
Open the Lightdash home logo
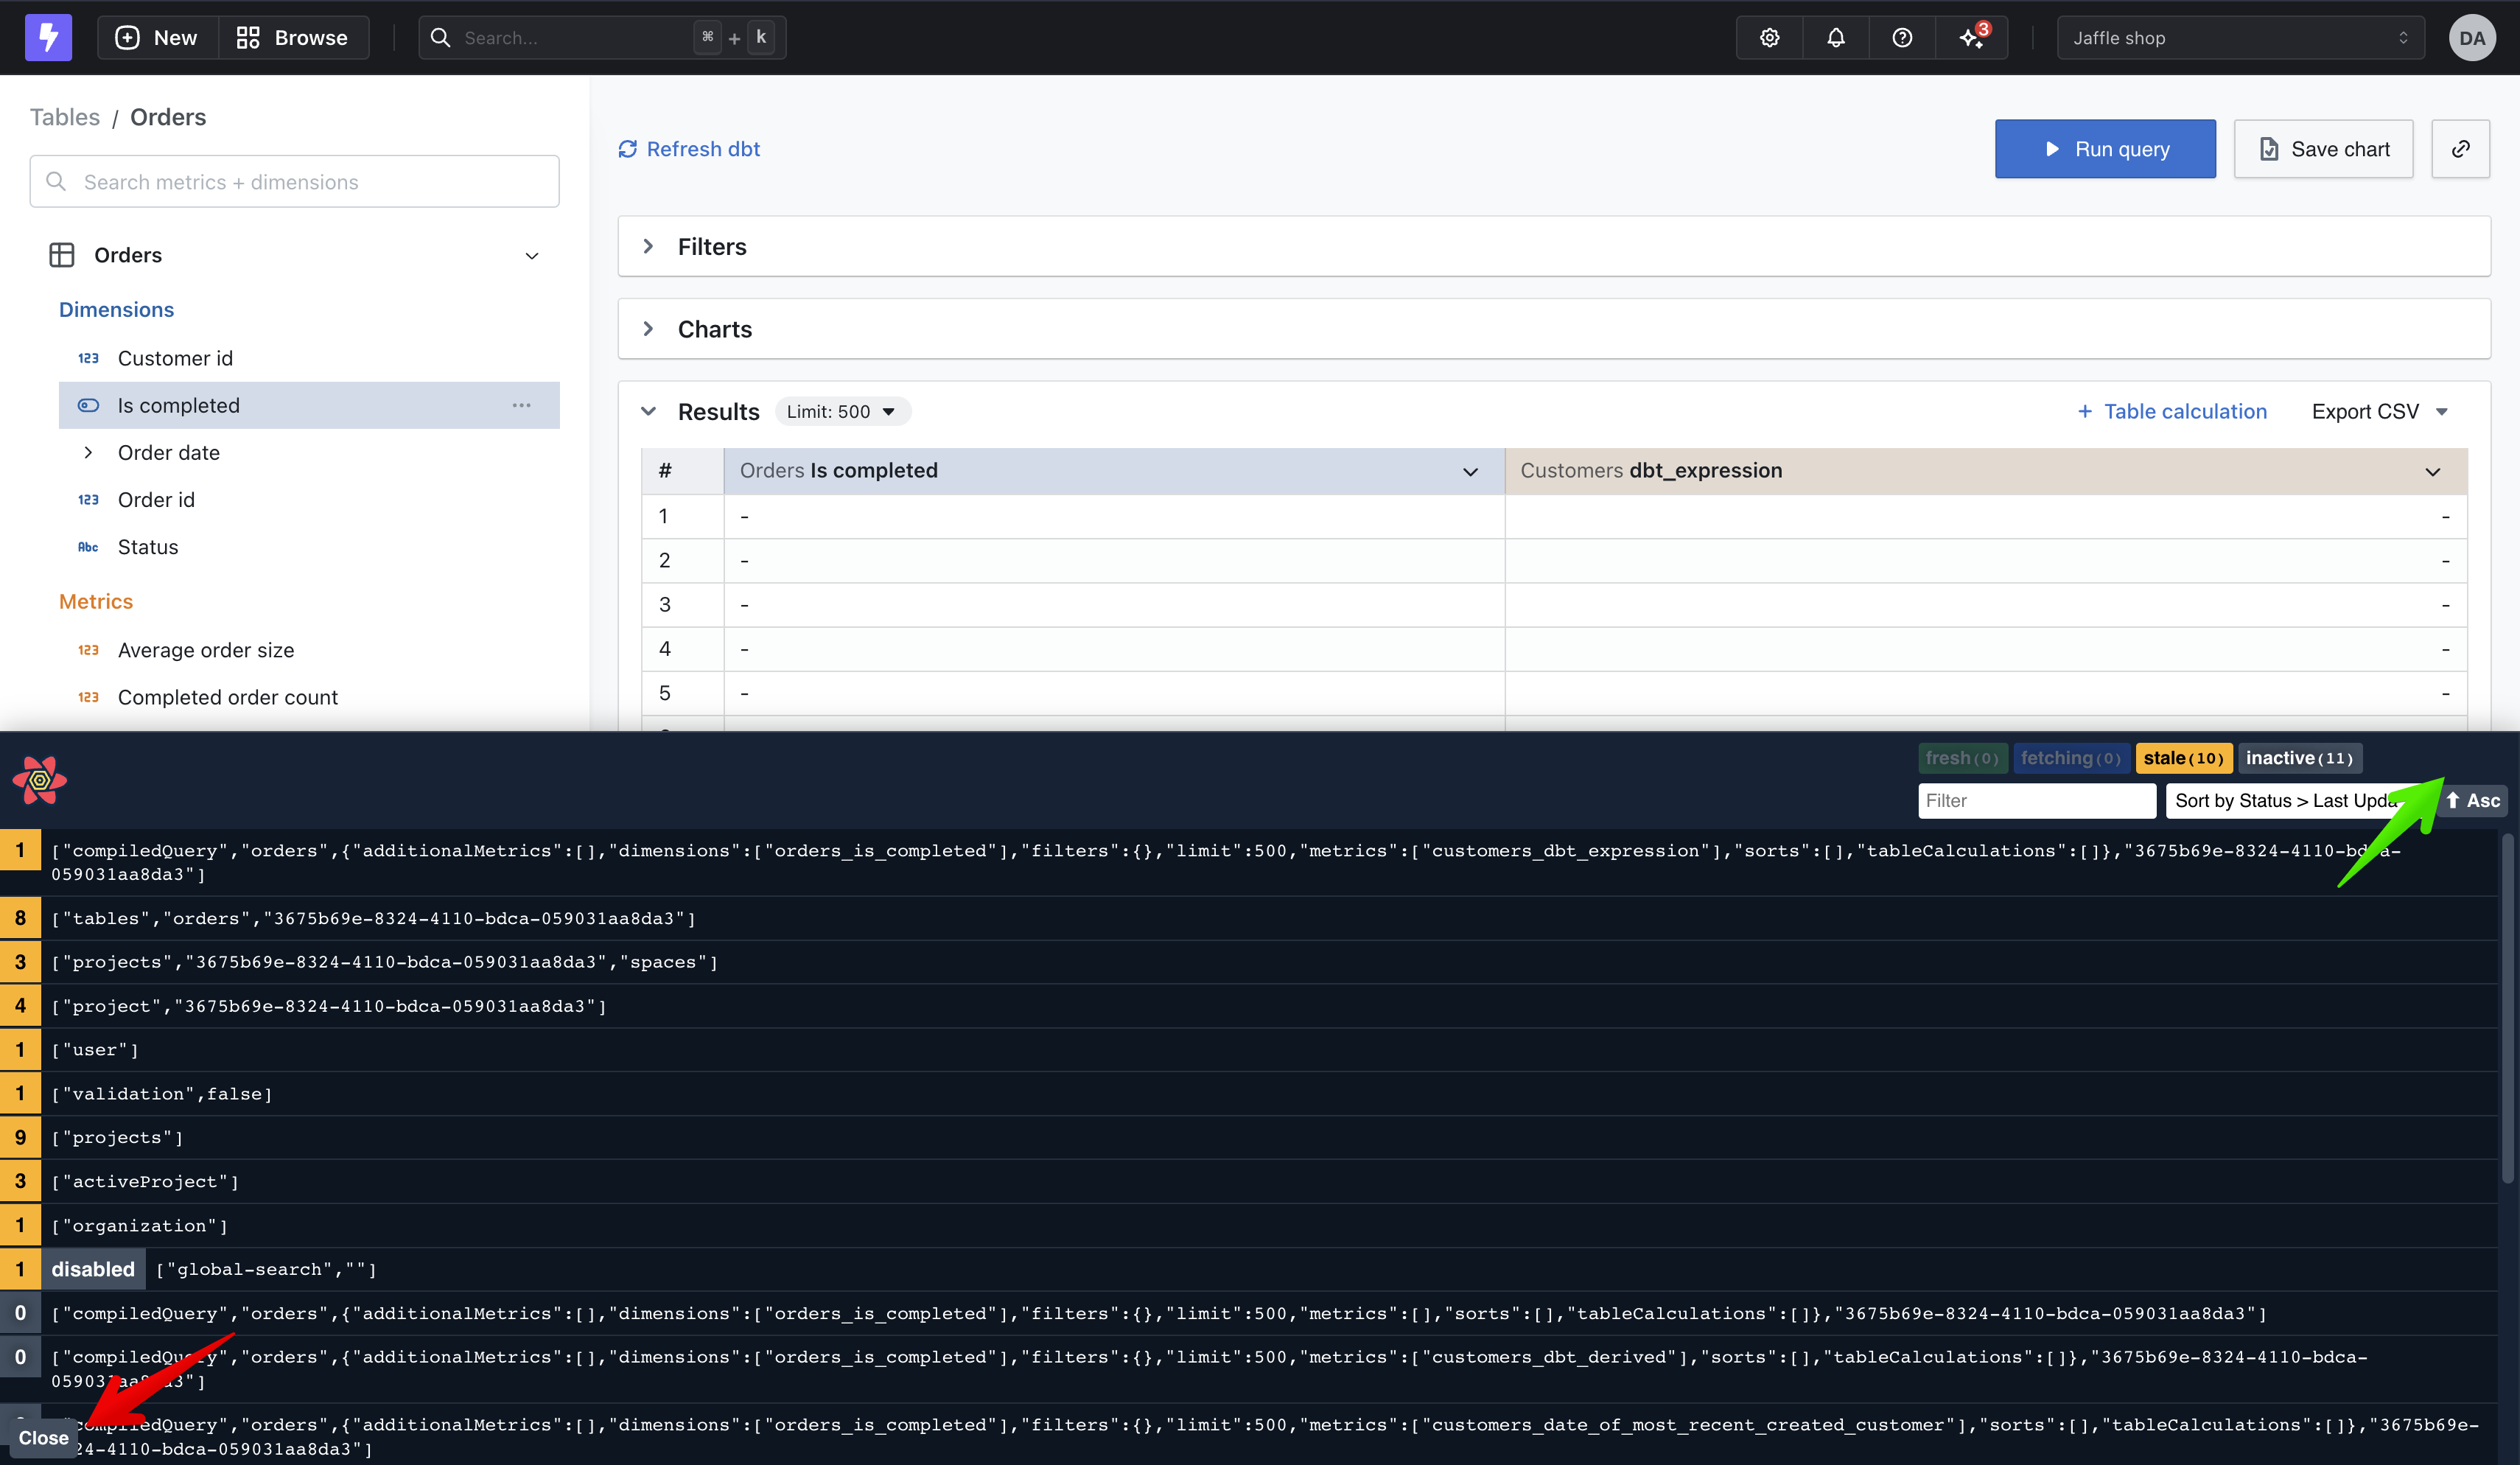click(x=47, y=37)
